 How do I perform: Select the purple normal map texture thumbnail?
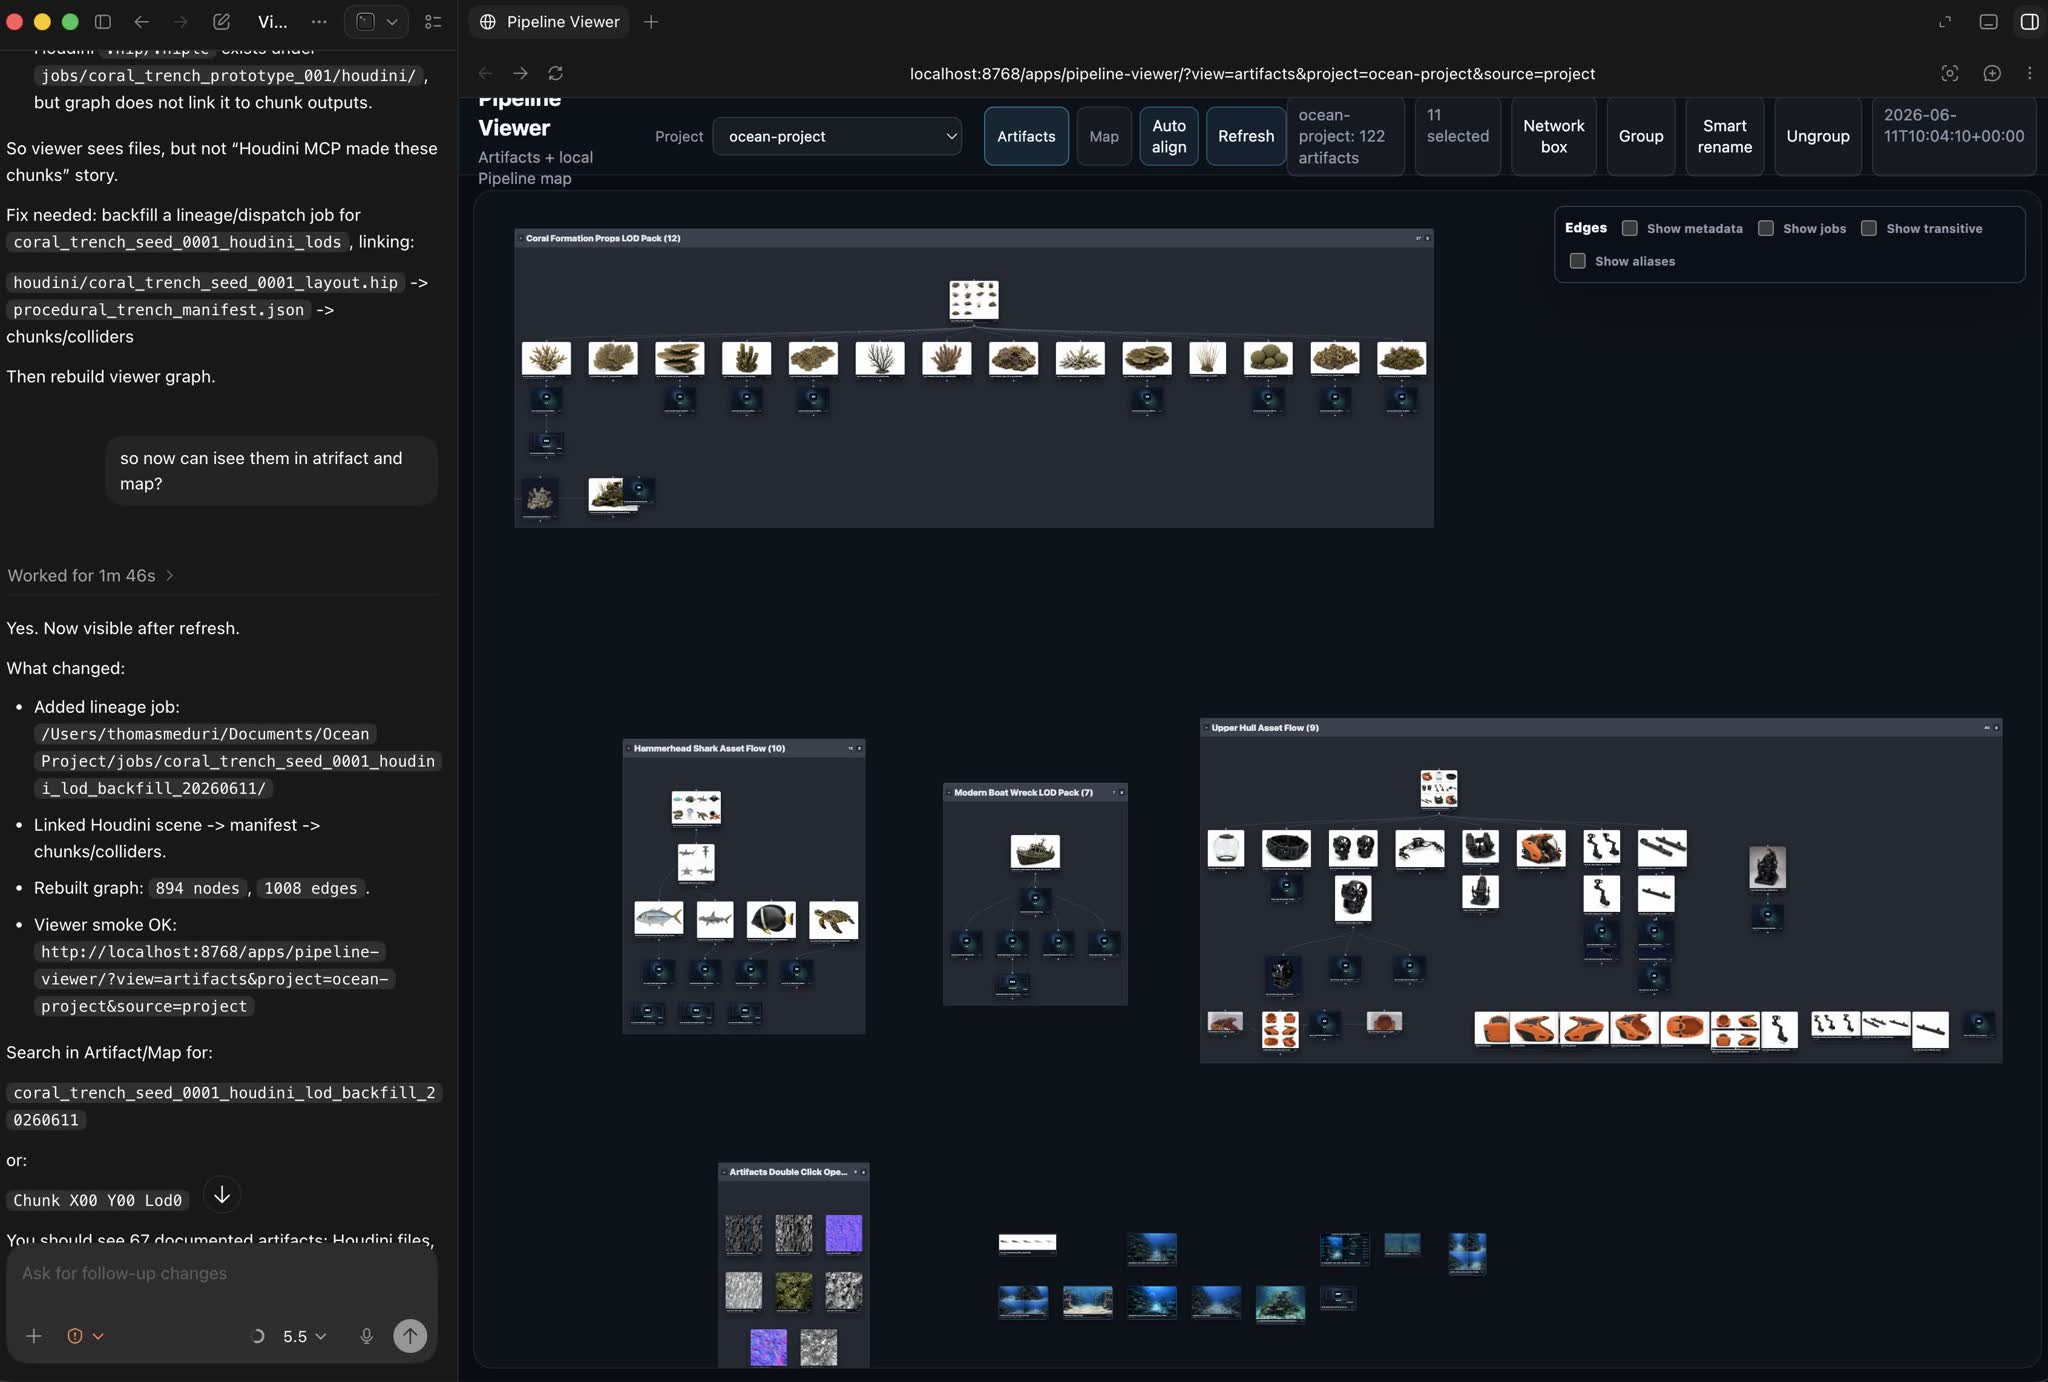[x=843, y=1233]
